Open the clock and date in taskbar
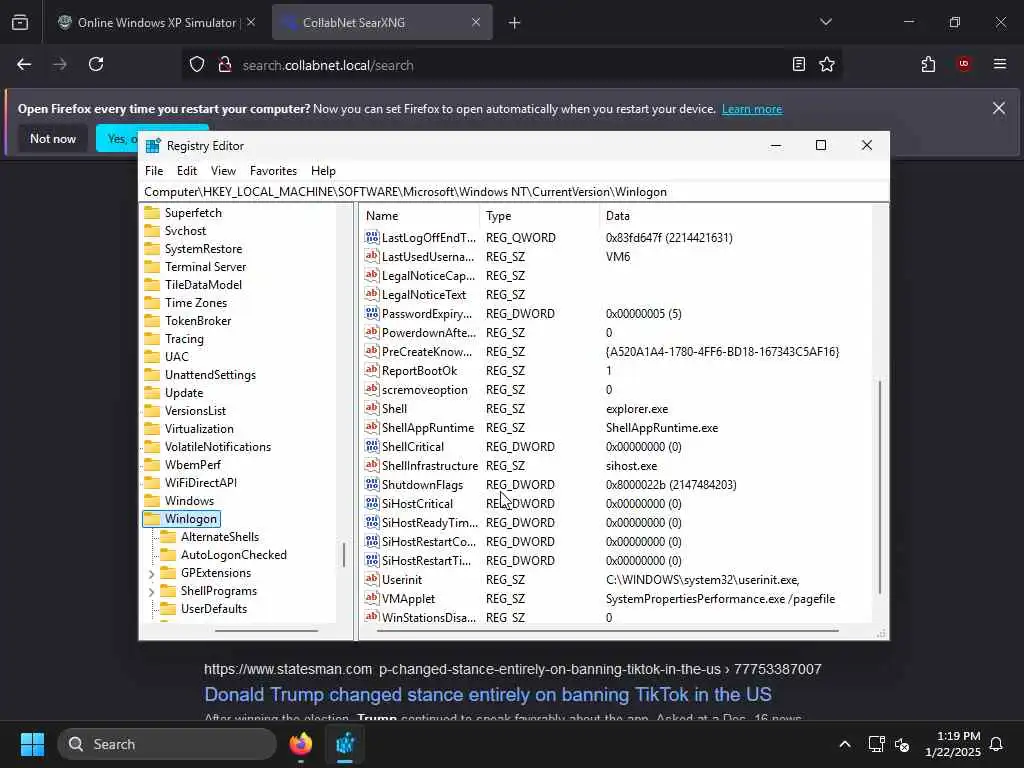 pyautogui.click(x=953, y=744)
